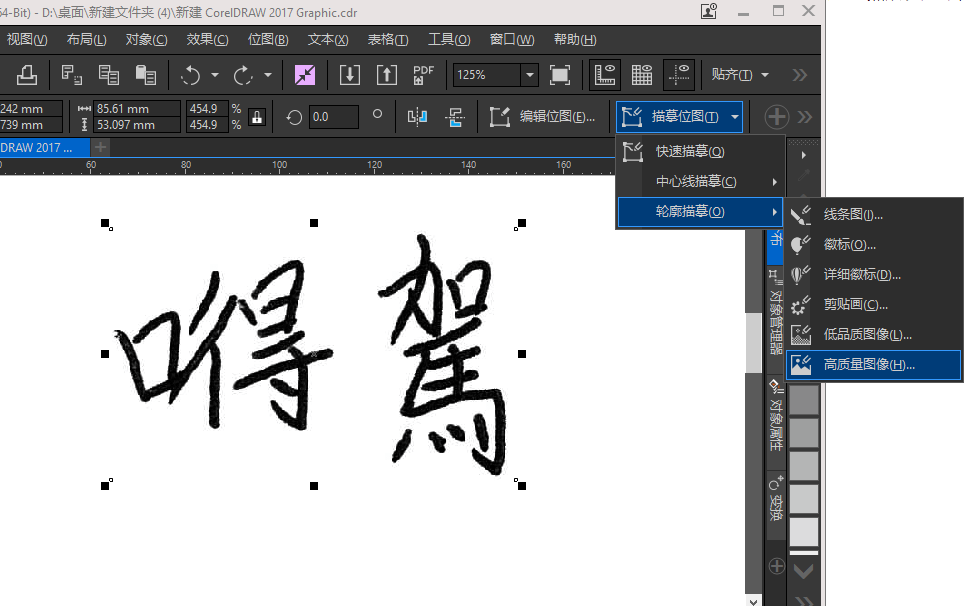Click the Redo arrow icon

point(243,75)
